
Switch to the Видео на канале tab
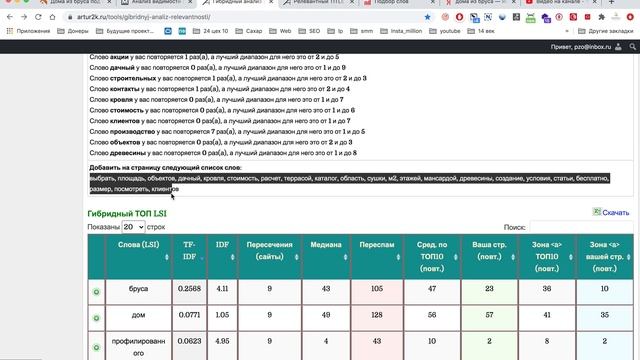pyautogui.click(x=561, y=2)
